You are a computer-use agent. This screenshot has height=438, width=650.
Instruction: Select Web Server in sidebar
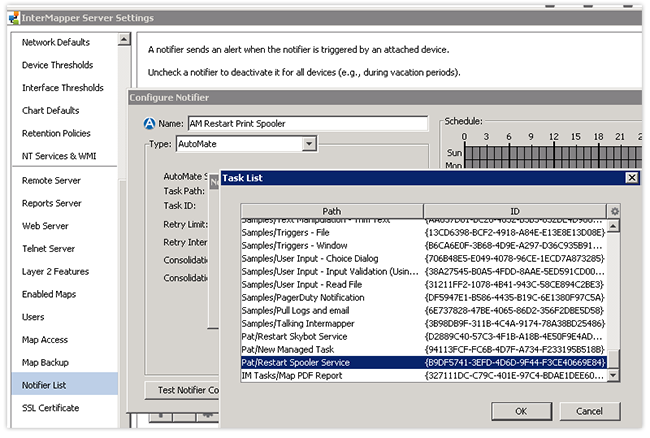click(x=45, y=226)
